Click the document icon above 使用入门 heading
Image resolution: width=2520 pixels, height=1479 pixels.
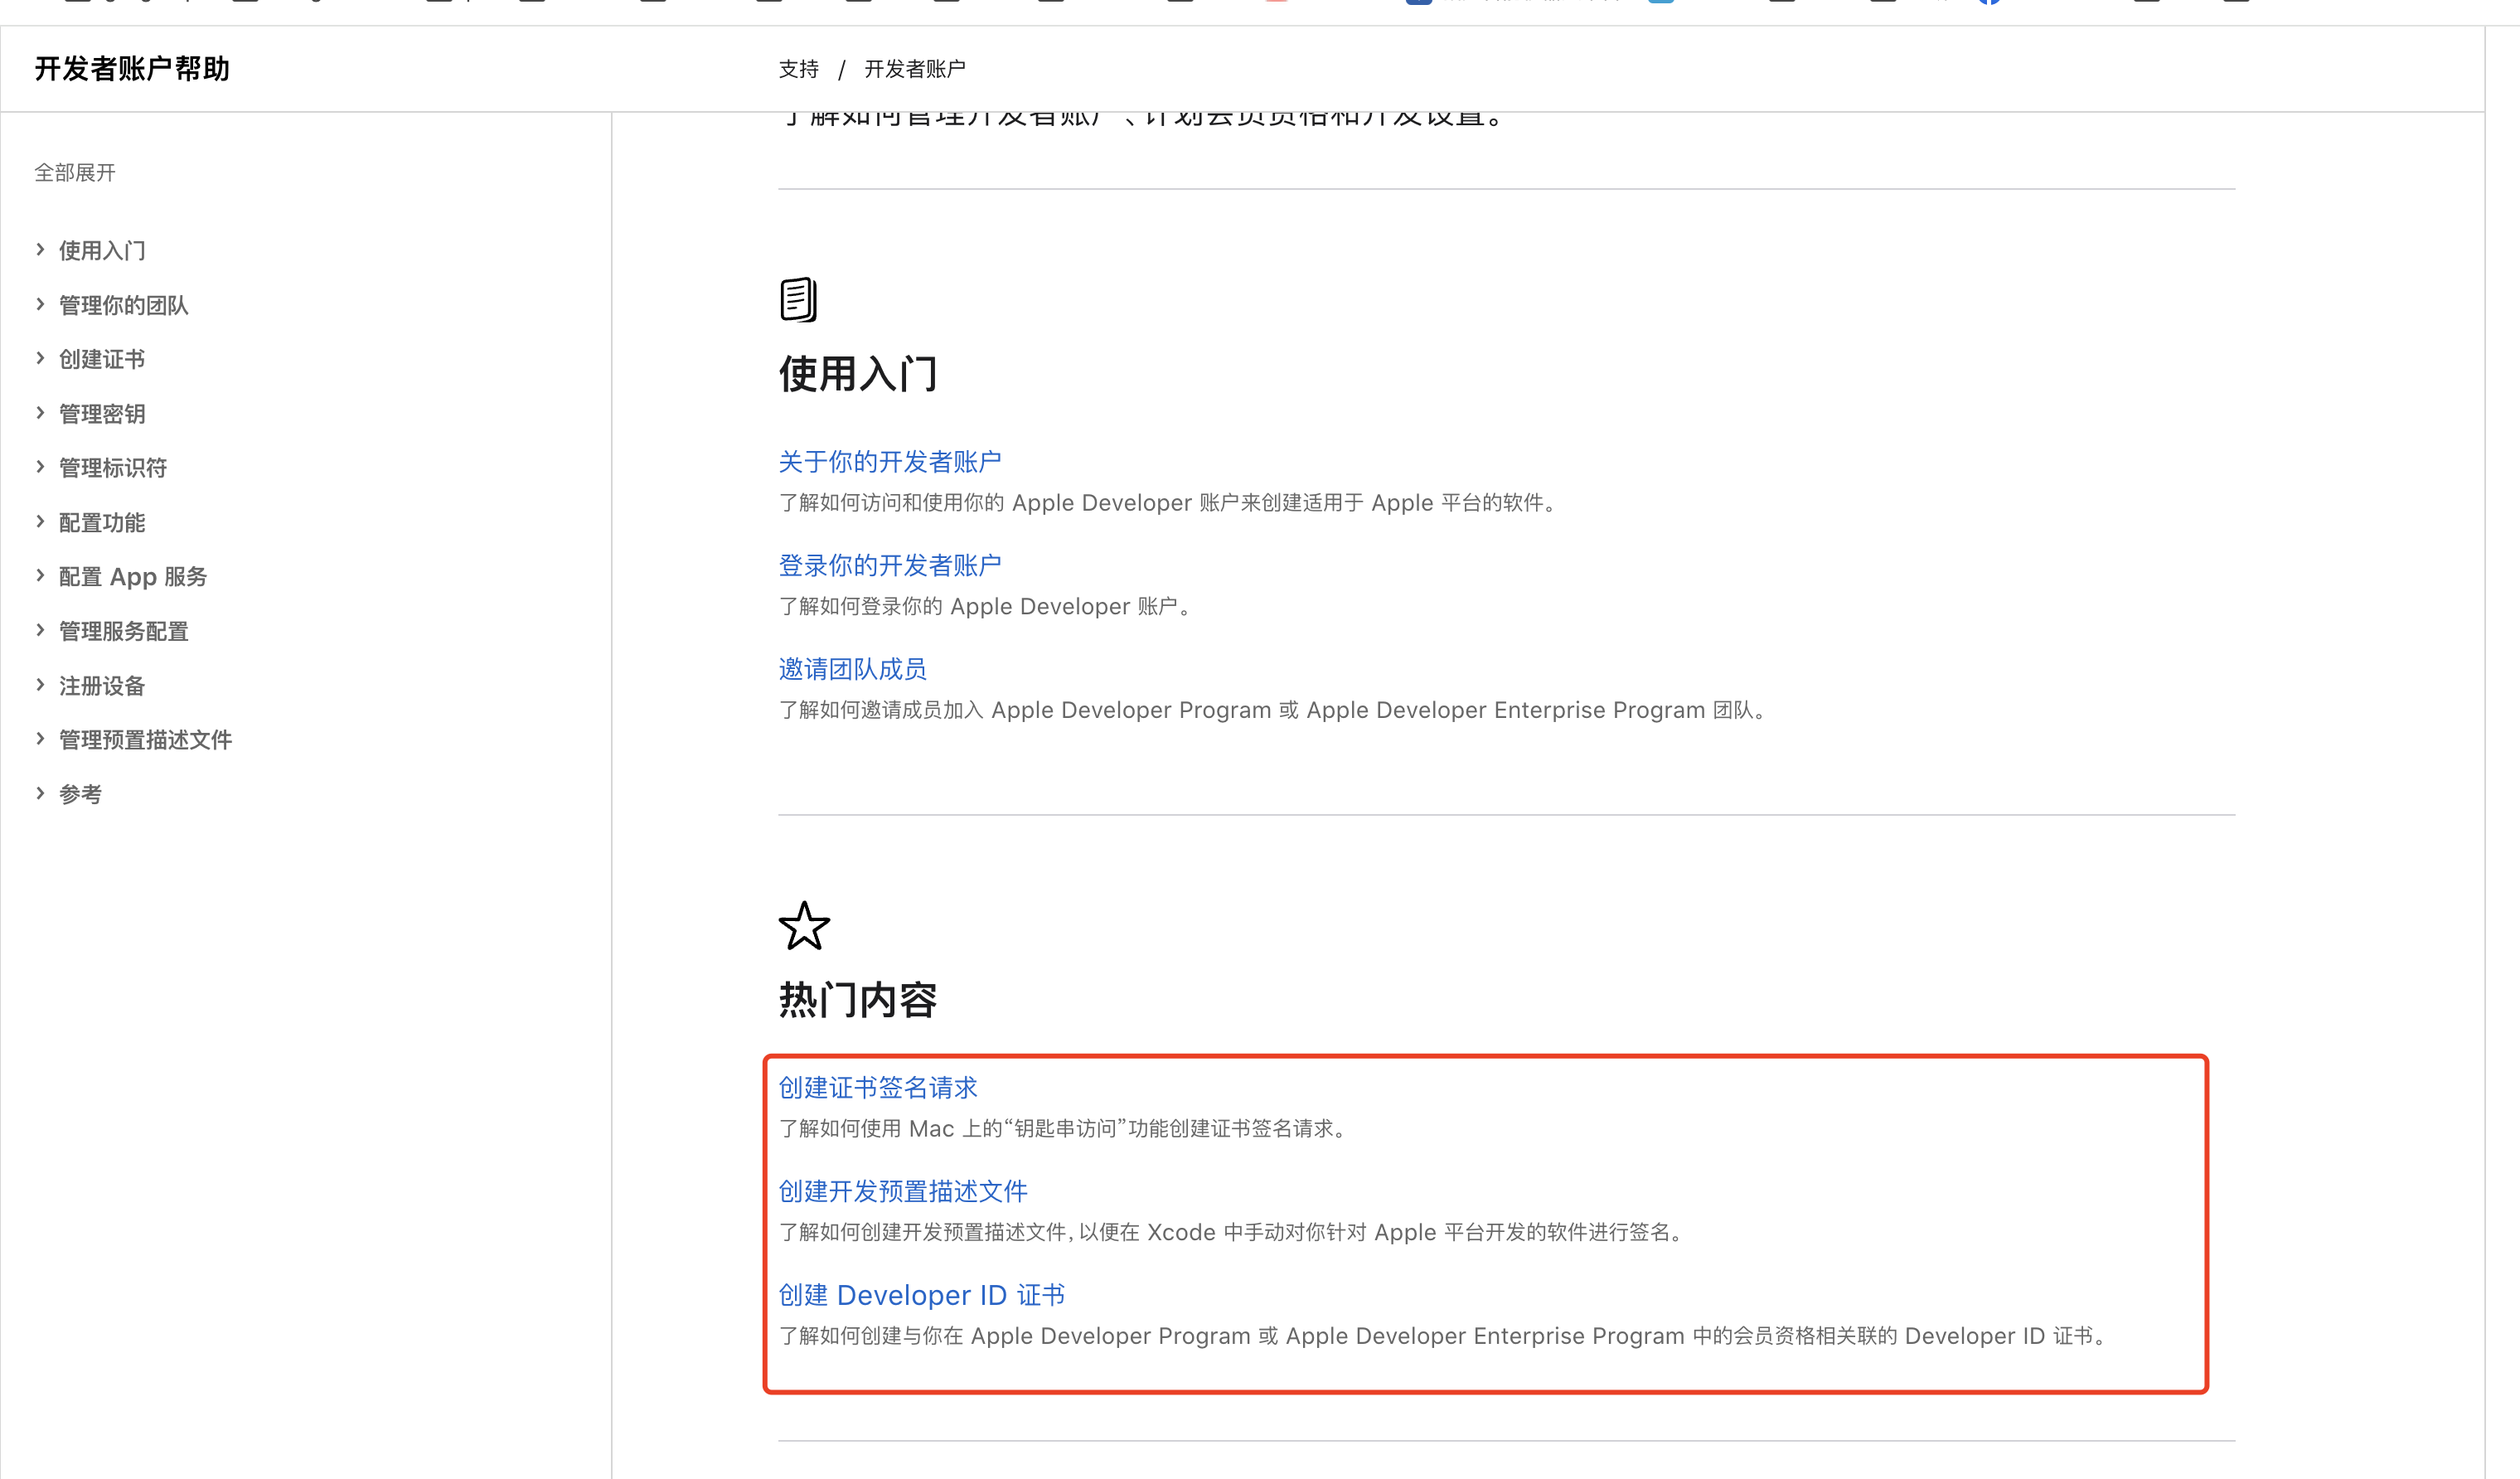pos(798,299)
